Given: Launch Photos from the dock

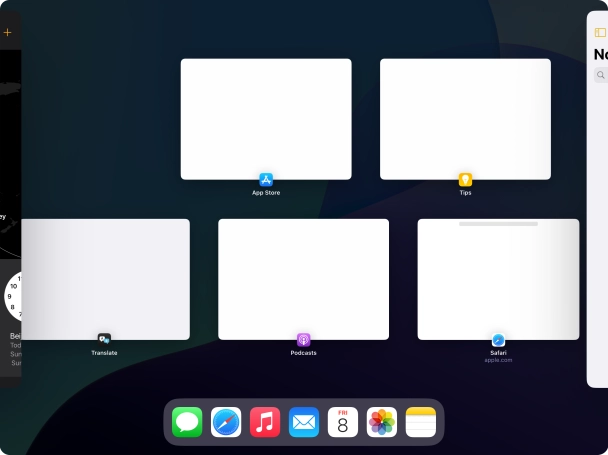Looking at the screenshot, I should coord(382,422).
